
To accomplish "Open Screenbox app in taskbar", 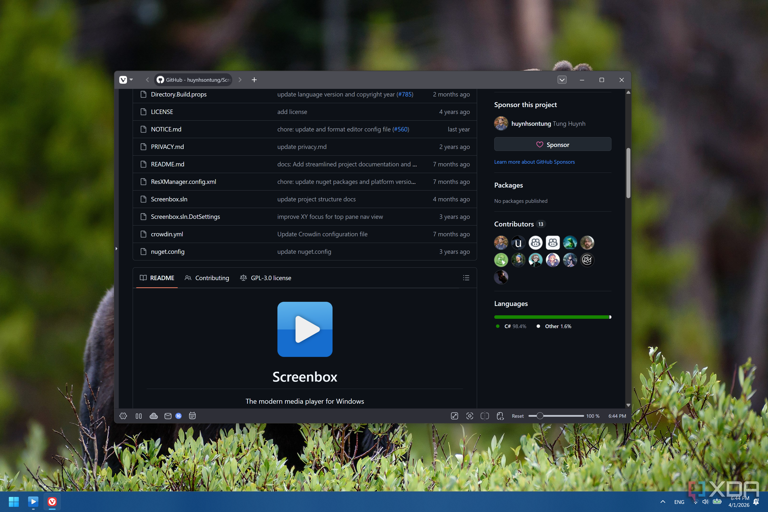I will pyautogui.click(x=33, y=502).
